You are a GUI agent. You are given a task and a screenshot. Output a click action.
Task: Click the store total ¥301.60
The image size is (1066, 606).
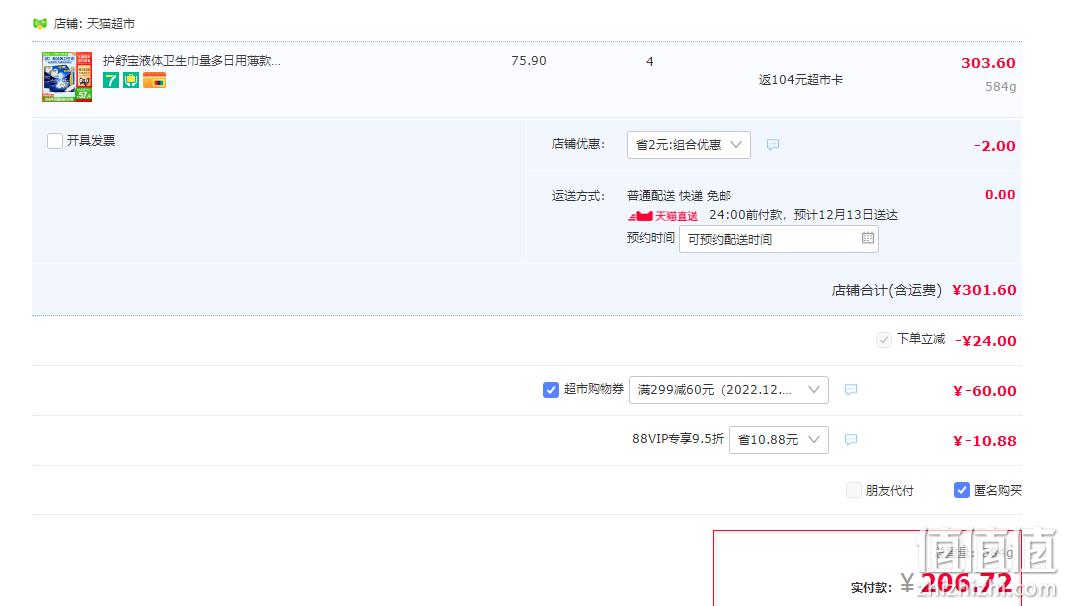984,290
